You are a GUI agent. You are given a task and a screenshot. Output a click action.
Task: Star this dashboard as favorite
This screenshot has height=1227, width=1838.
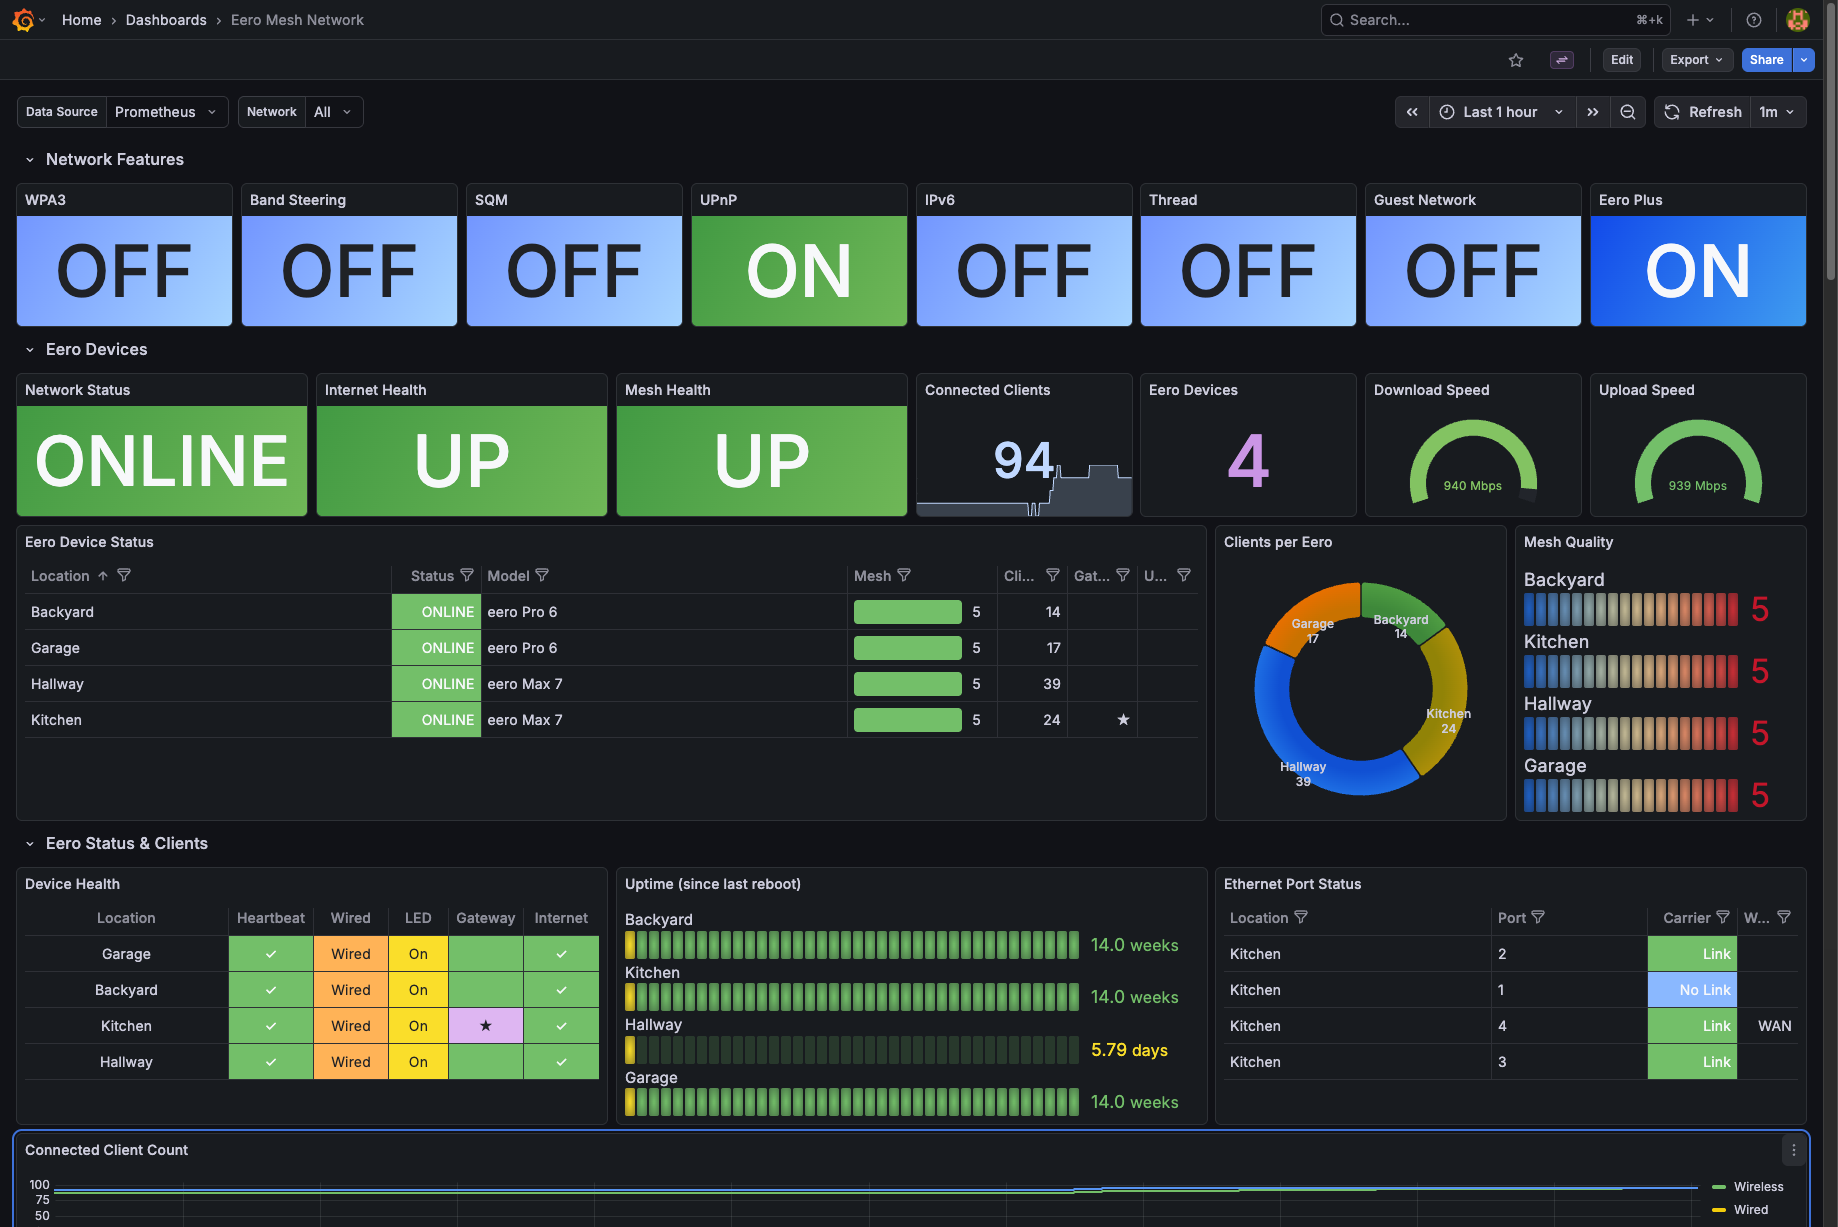point(1516,60)
